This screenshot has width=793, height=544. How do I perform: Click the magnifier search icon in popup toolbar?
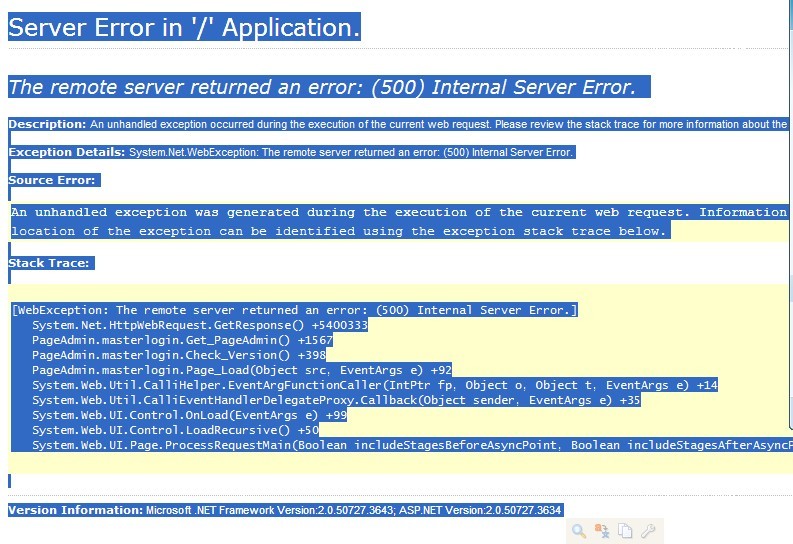coord(579,531)
